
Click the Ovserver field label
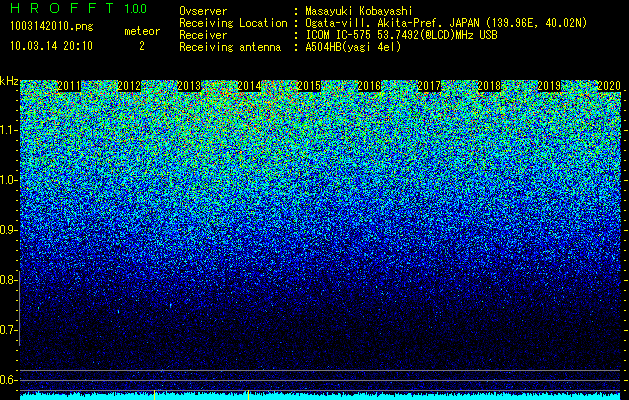point(203,11)
